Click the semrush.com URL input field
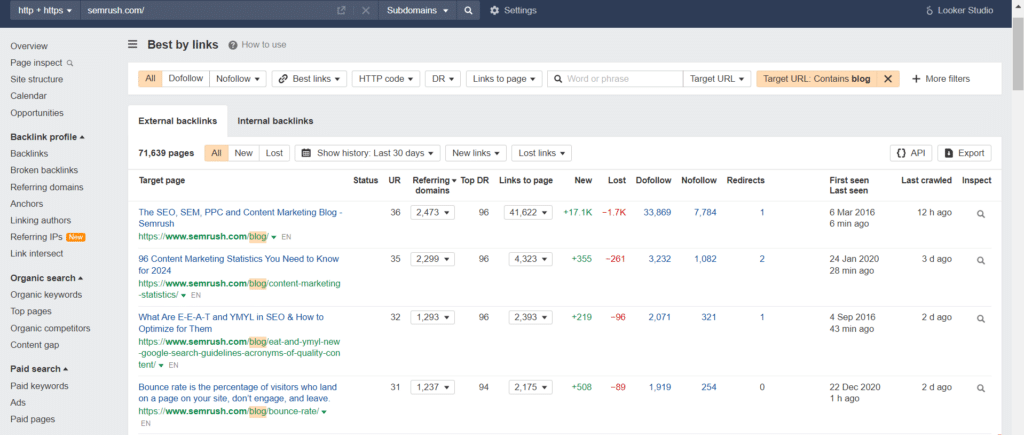 (x=208, y=10)
